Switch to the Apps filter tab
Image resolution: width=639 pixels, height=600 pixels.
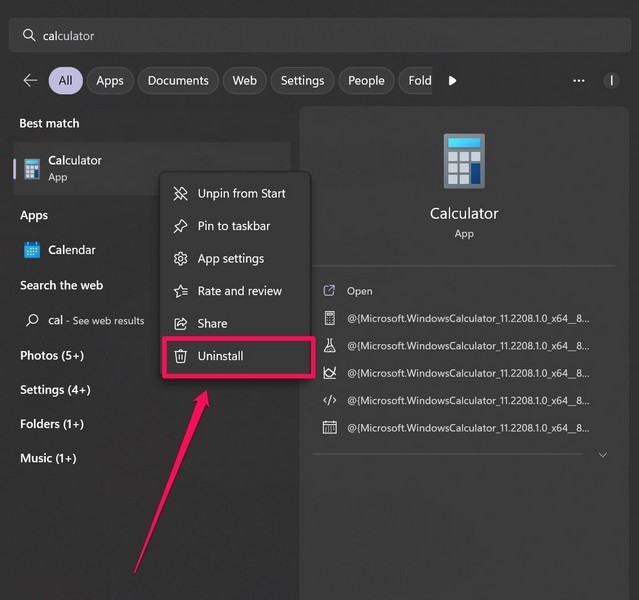point(110,81)
